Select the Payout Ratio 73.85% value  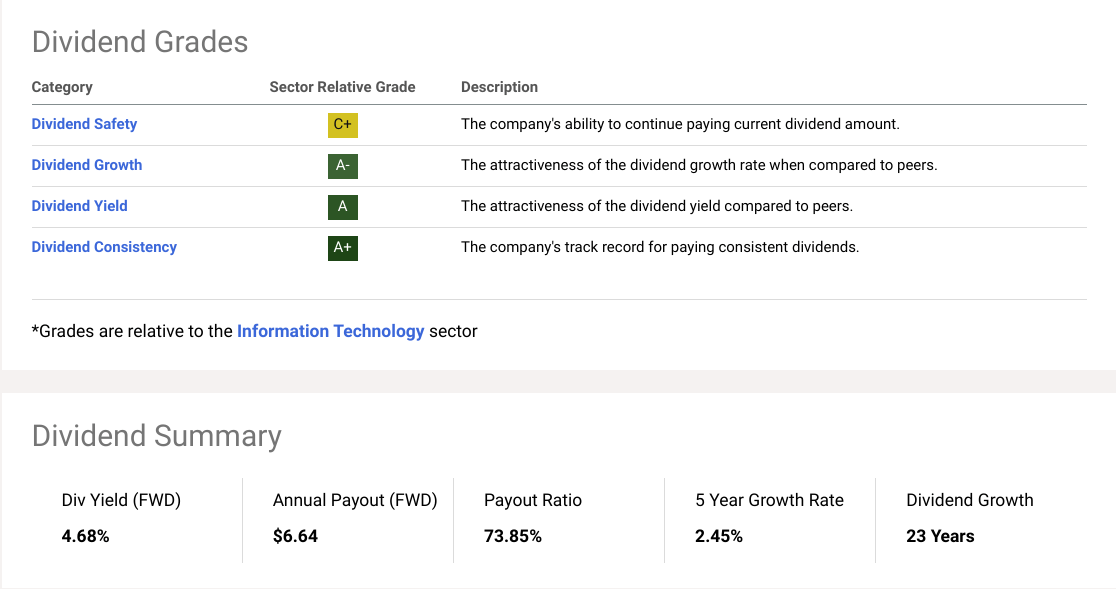tap(512, 536)
